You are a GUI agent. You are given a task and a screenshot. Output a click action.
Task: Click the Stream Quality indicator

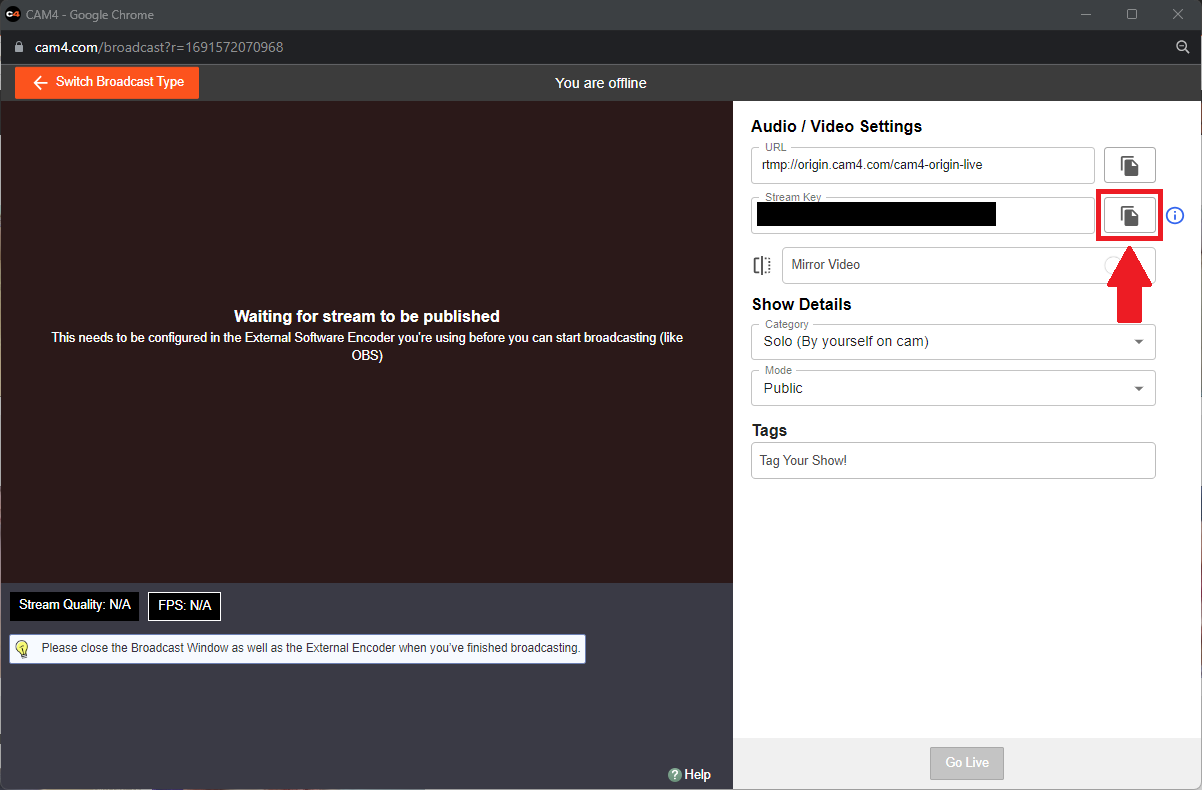click(75, 605)
